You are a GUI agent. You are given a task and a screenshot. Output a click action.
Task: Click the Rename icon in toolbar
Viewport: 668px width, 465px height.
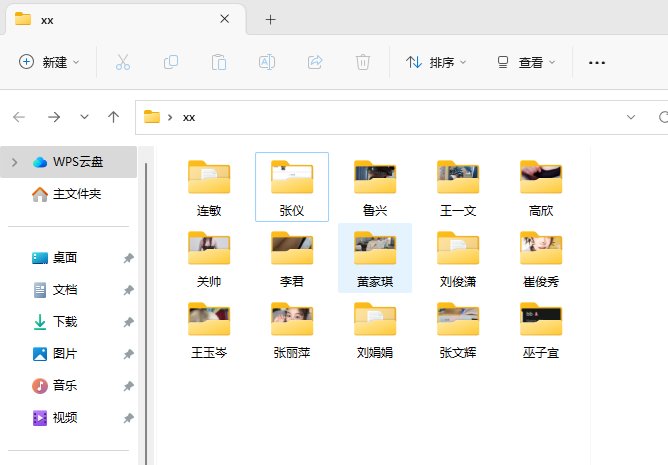coord(267,62)
